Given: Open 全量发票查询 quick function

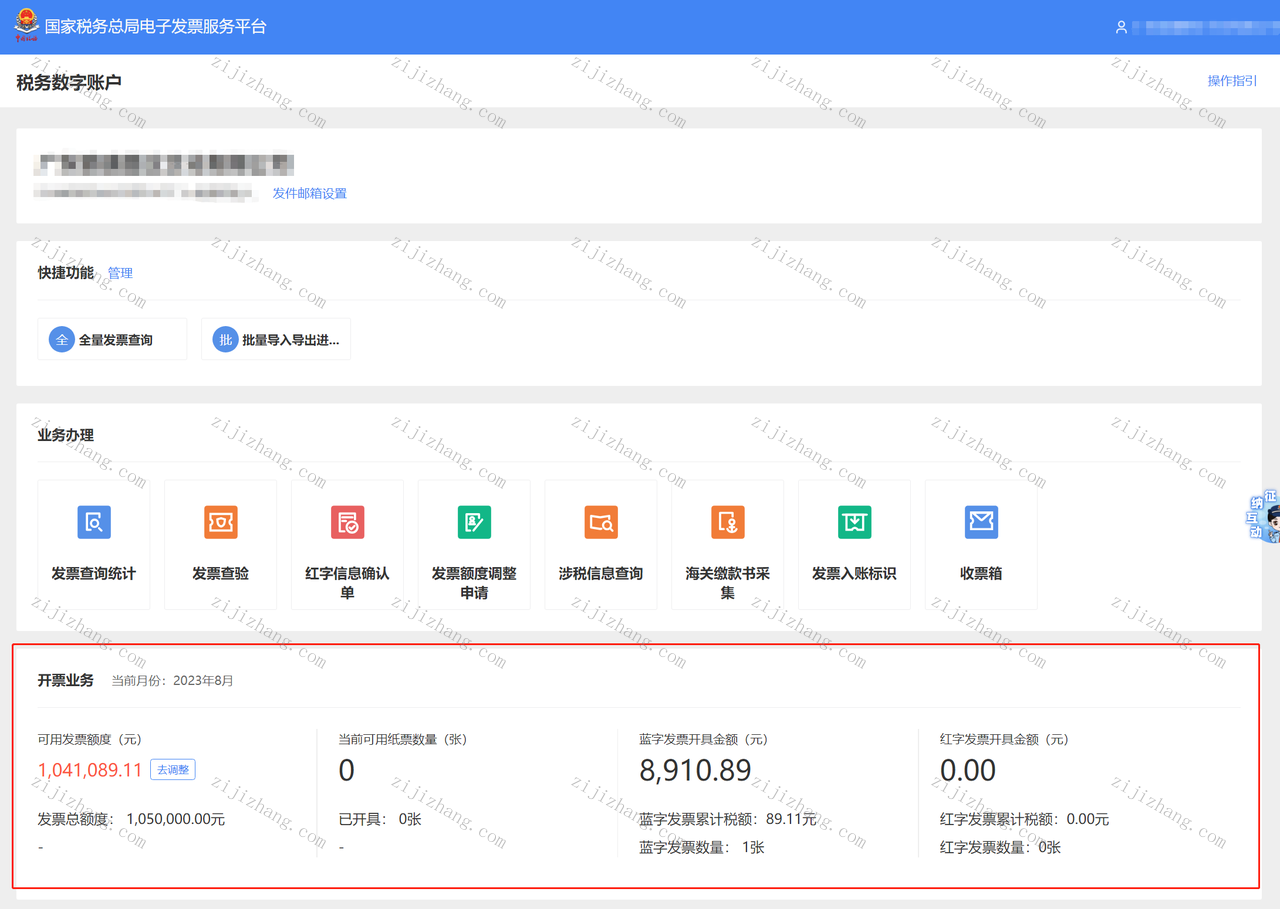Looking at the screenshot, I should [112, 340].
